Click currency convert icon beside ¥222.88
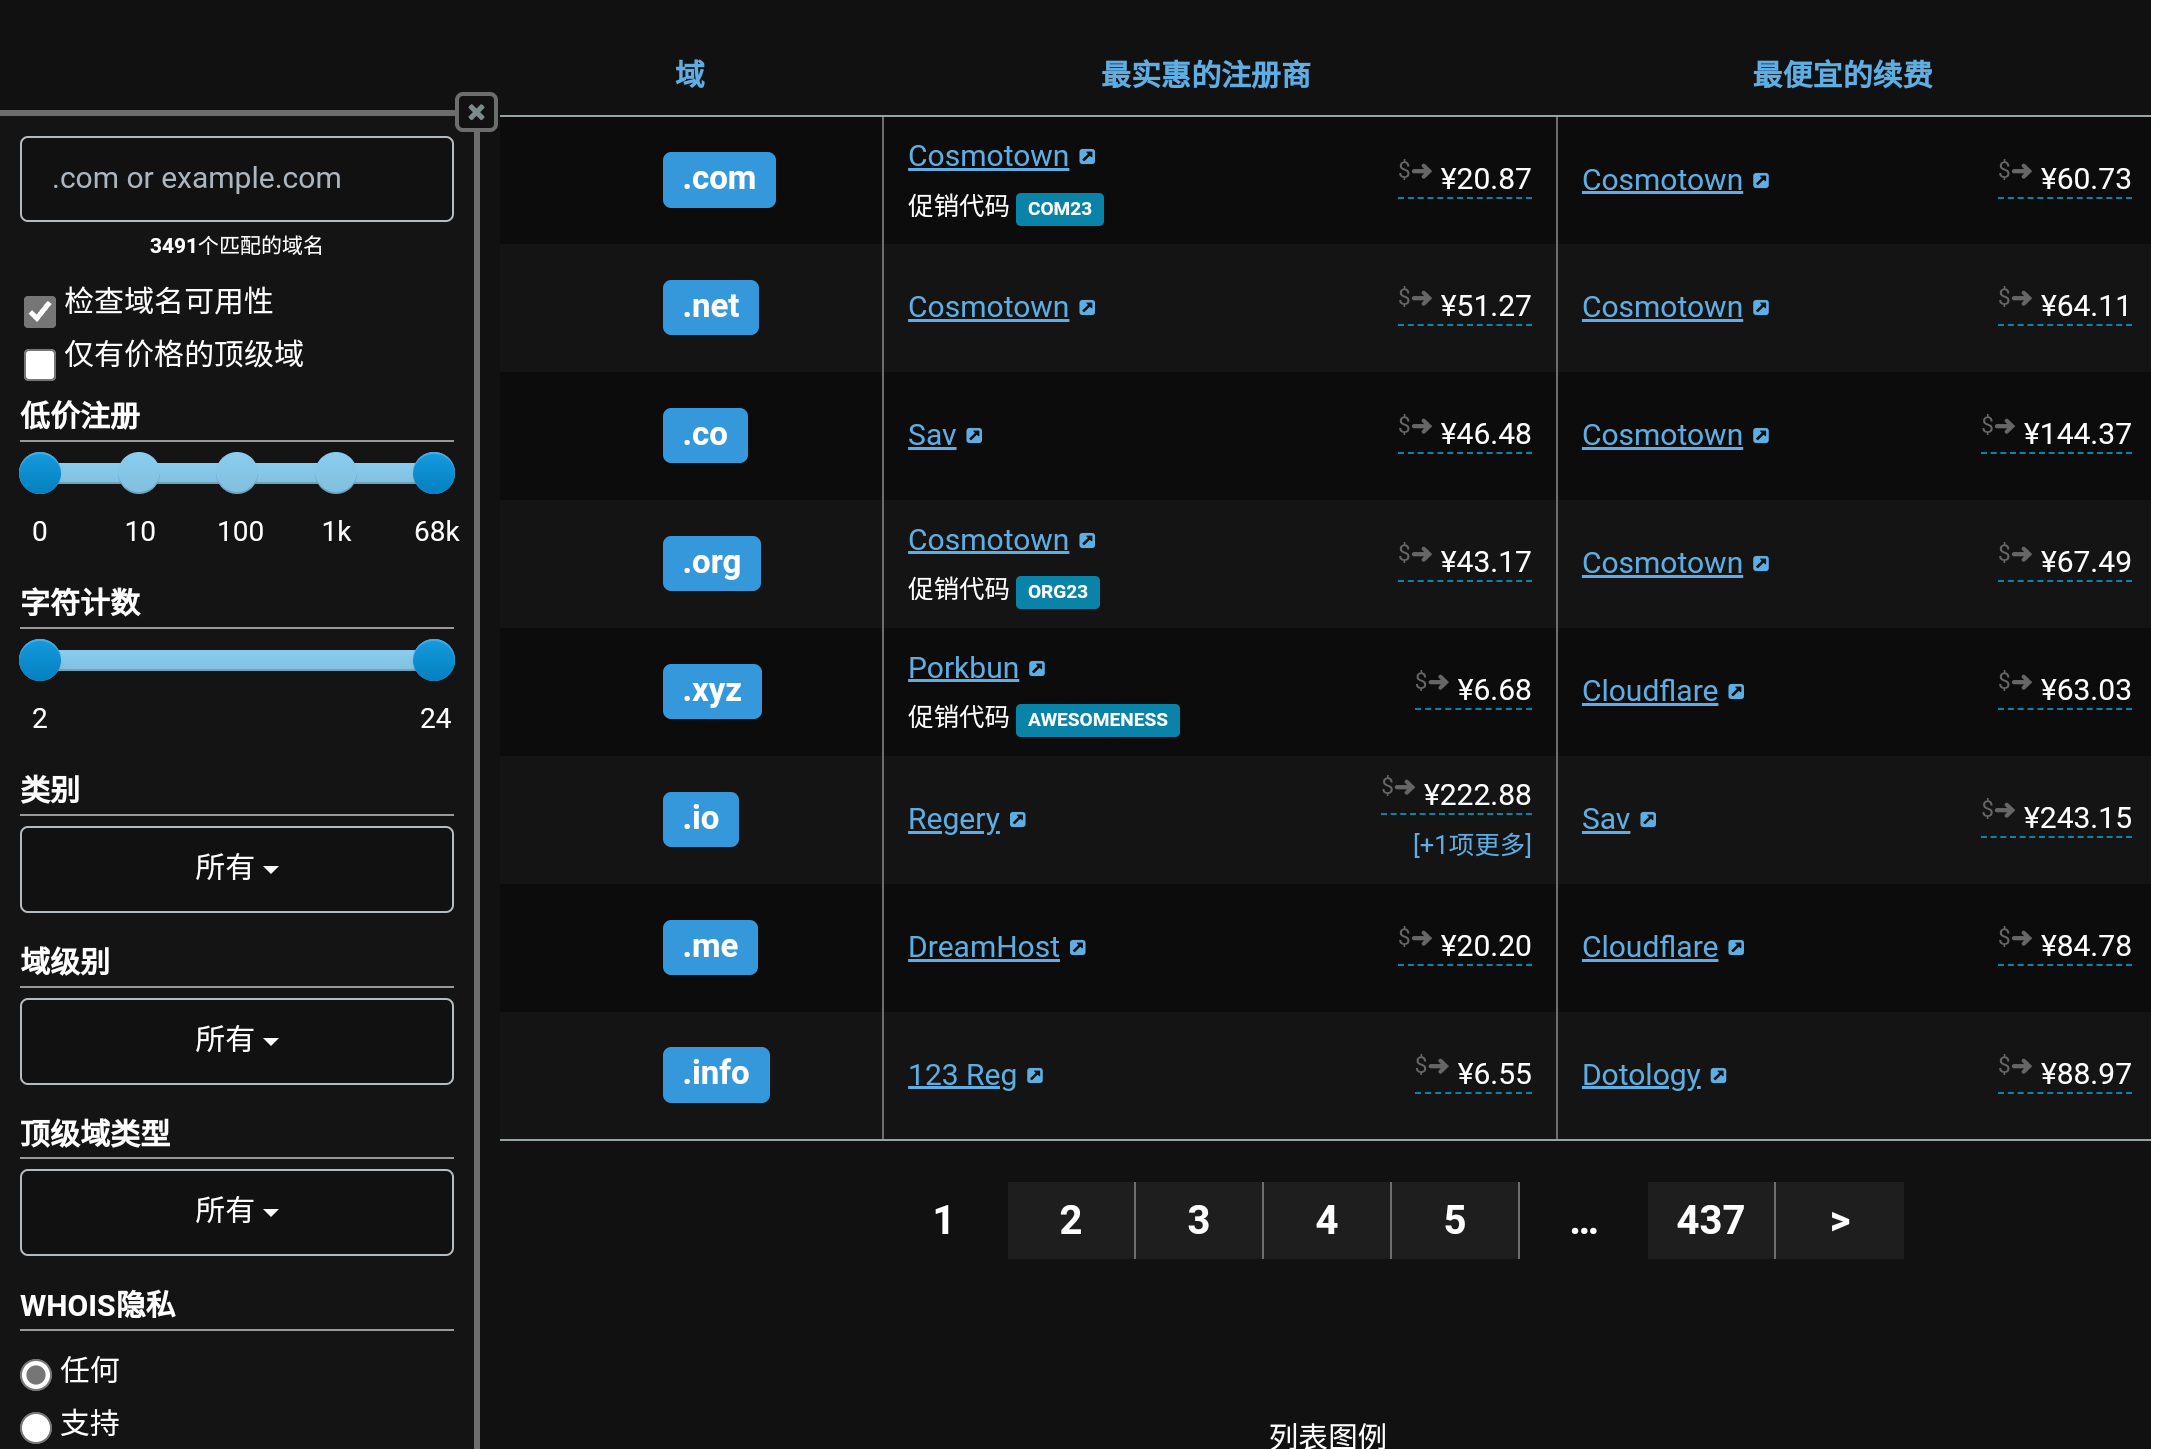The image size is (2176, 1449). [x=1398, y=786]
